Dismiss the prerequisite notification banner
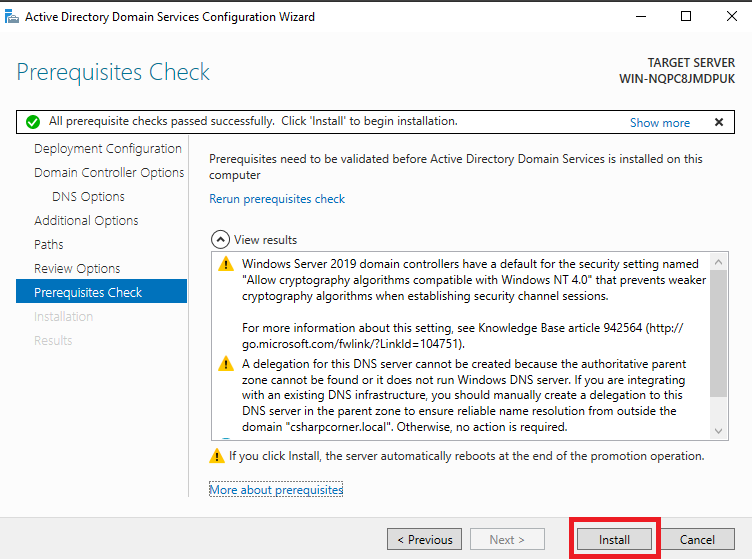The height and width of the screenshot is (559, 752). click(718, 122)
